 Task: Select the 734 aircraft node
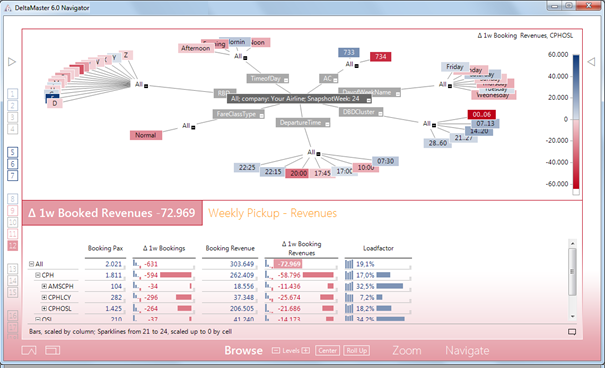pyautogui.click(x=380, y=57)
